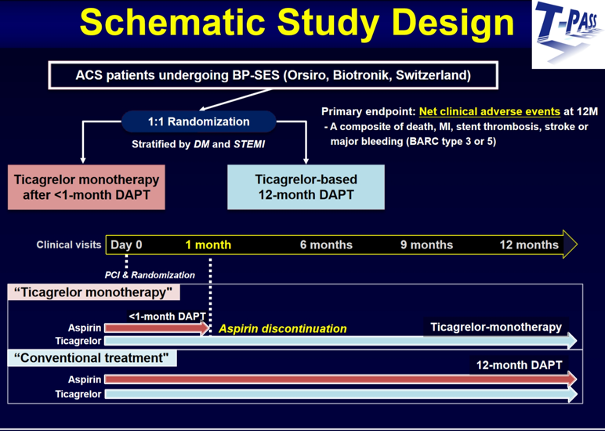The height and width of the screenshot is (432, 606).
Task: Select 'major bleeding (BARC type 3 or 5)' text
Action: coord(413,141)
